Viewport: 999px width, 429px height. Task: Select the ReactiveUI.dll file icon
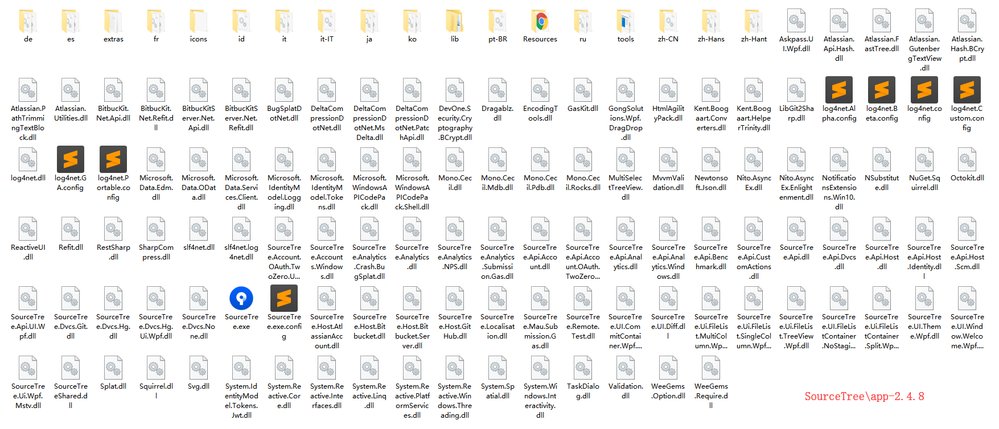tap(28, 229)
